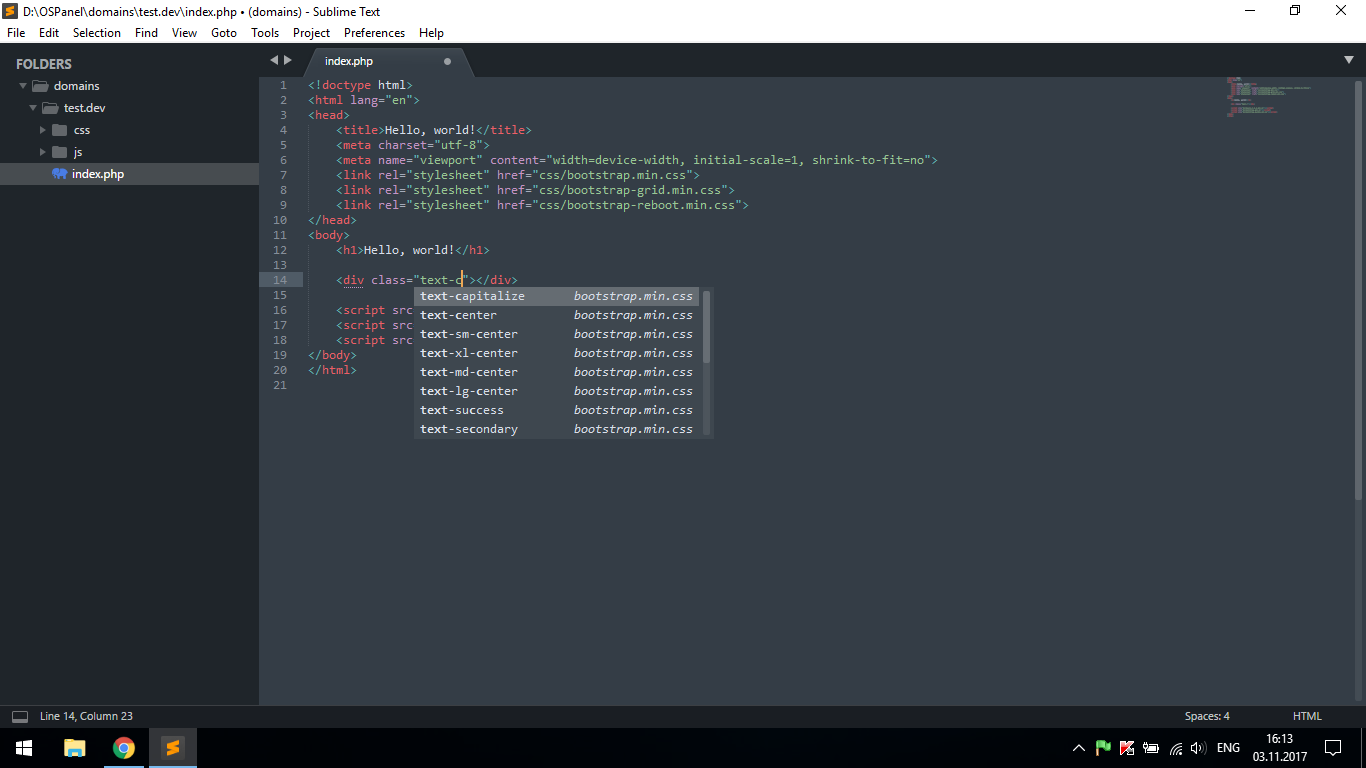1366x768 pixels.
Task: Close index.php tab via unsaved dot
Action: (x=447, y=61)
